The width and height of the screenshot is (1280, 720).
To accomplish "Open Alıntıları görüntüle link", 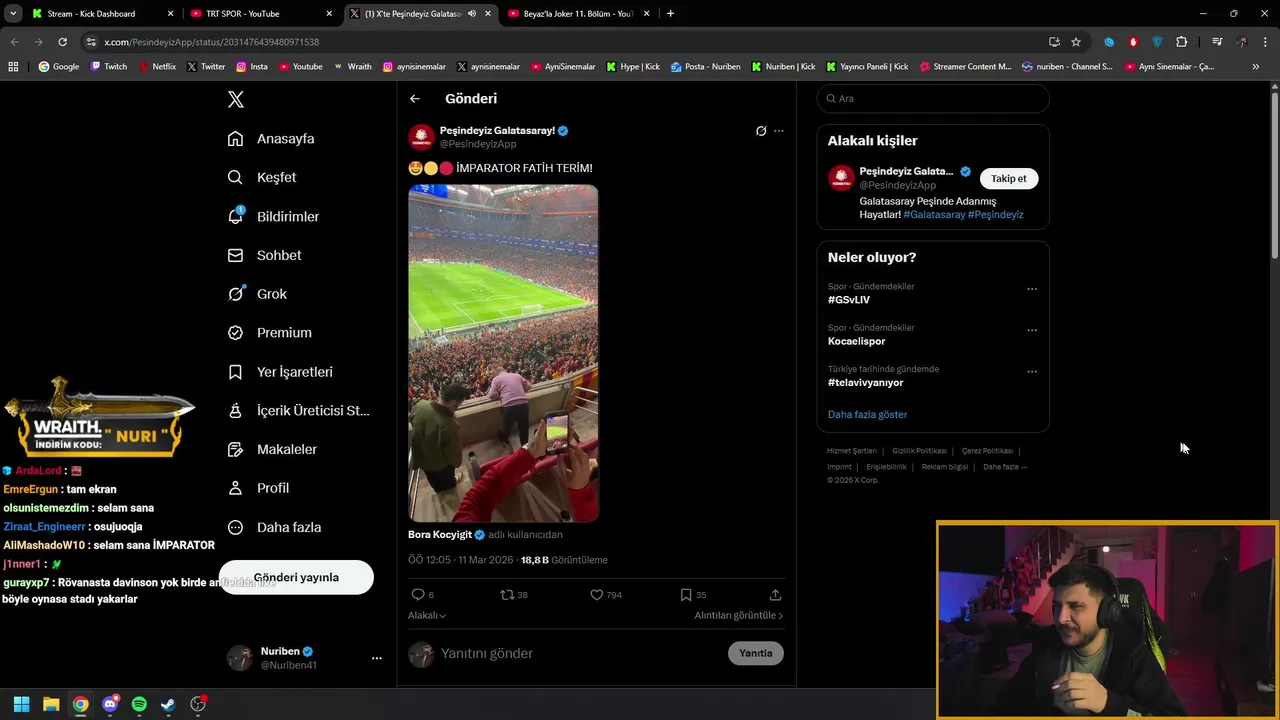I will tap(739, 616).
